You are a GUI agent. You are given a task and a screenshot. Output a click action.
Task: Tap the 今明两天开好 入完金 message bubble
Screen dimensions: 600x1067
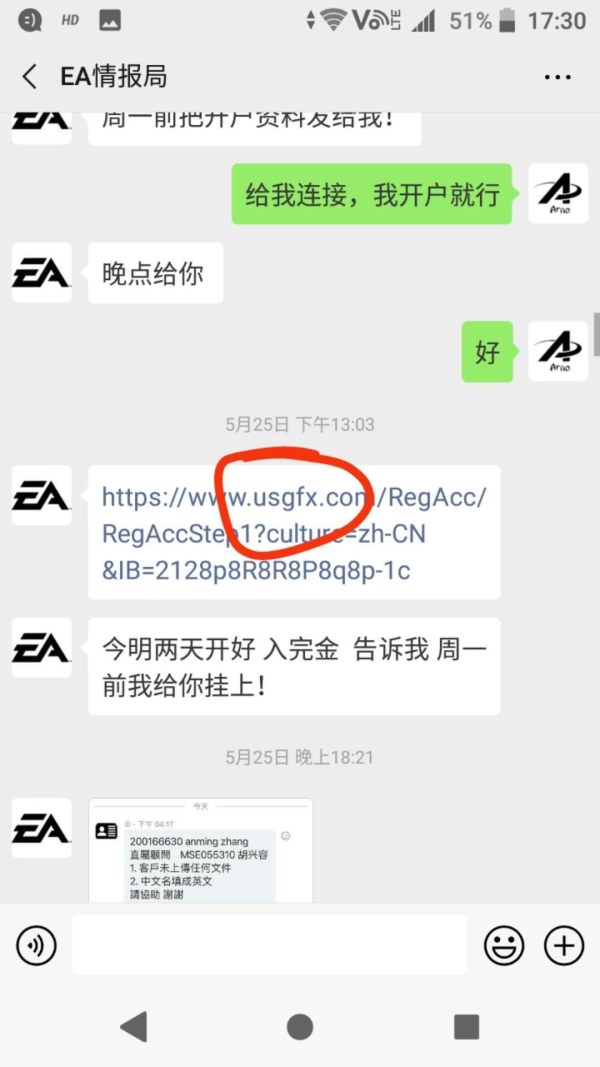294,667
